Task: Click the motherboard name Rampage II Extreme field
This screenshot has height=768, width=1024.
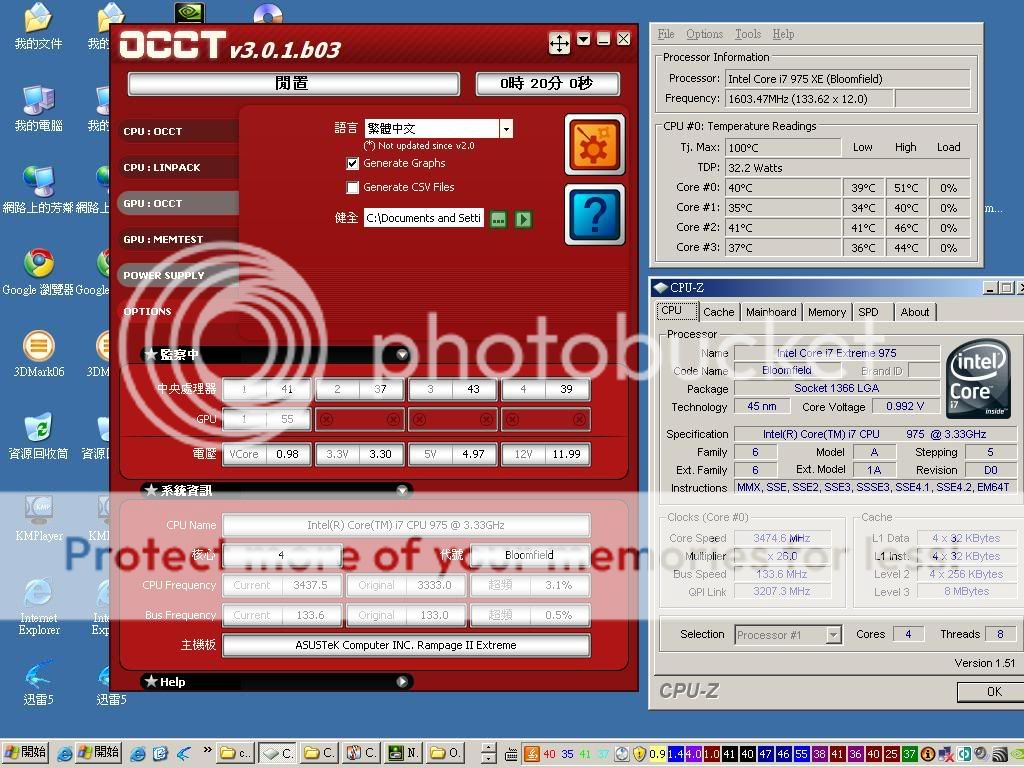Action: click(406, 645)
